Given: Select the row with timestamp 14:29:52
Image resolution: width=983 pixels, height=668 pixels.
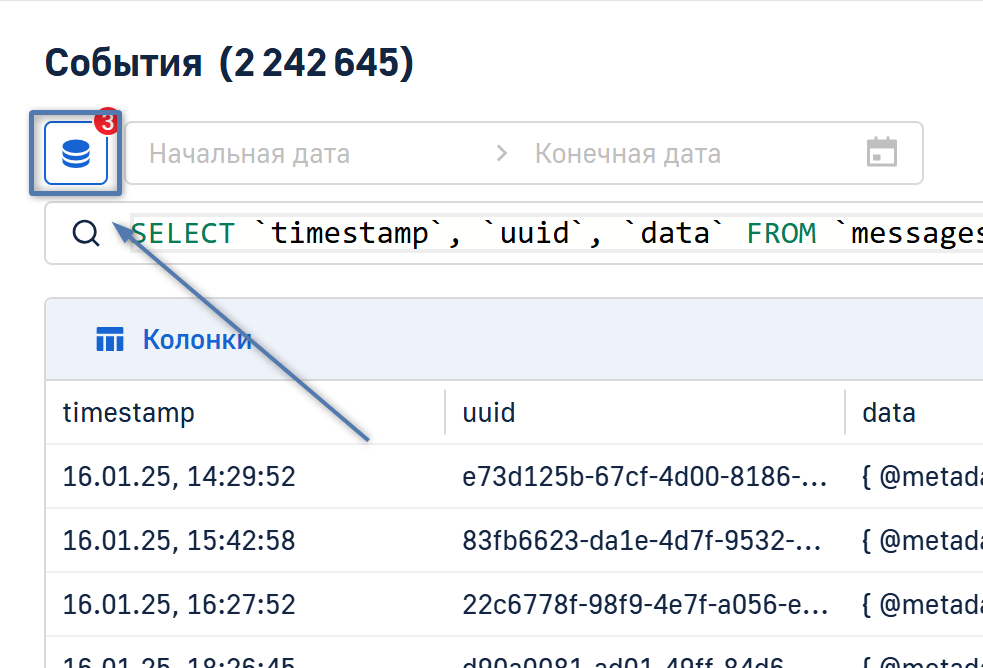Looking at the screenshot, I should pyautogui.click(x=179, y=476).
